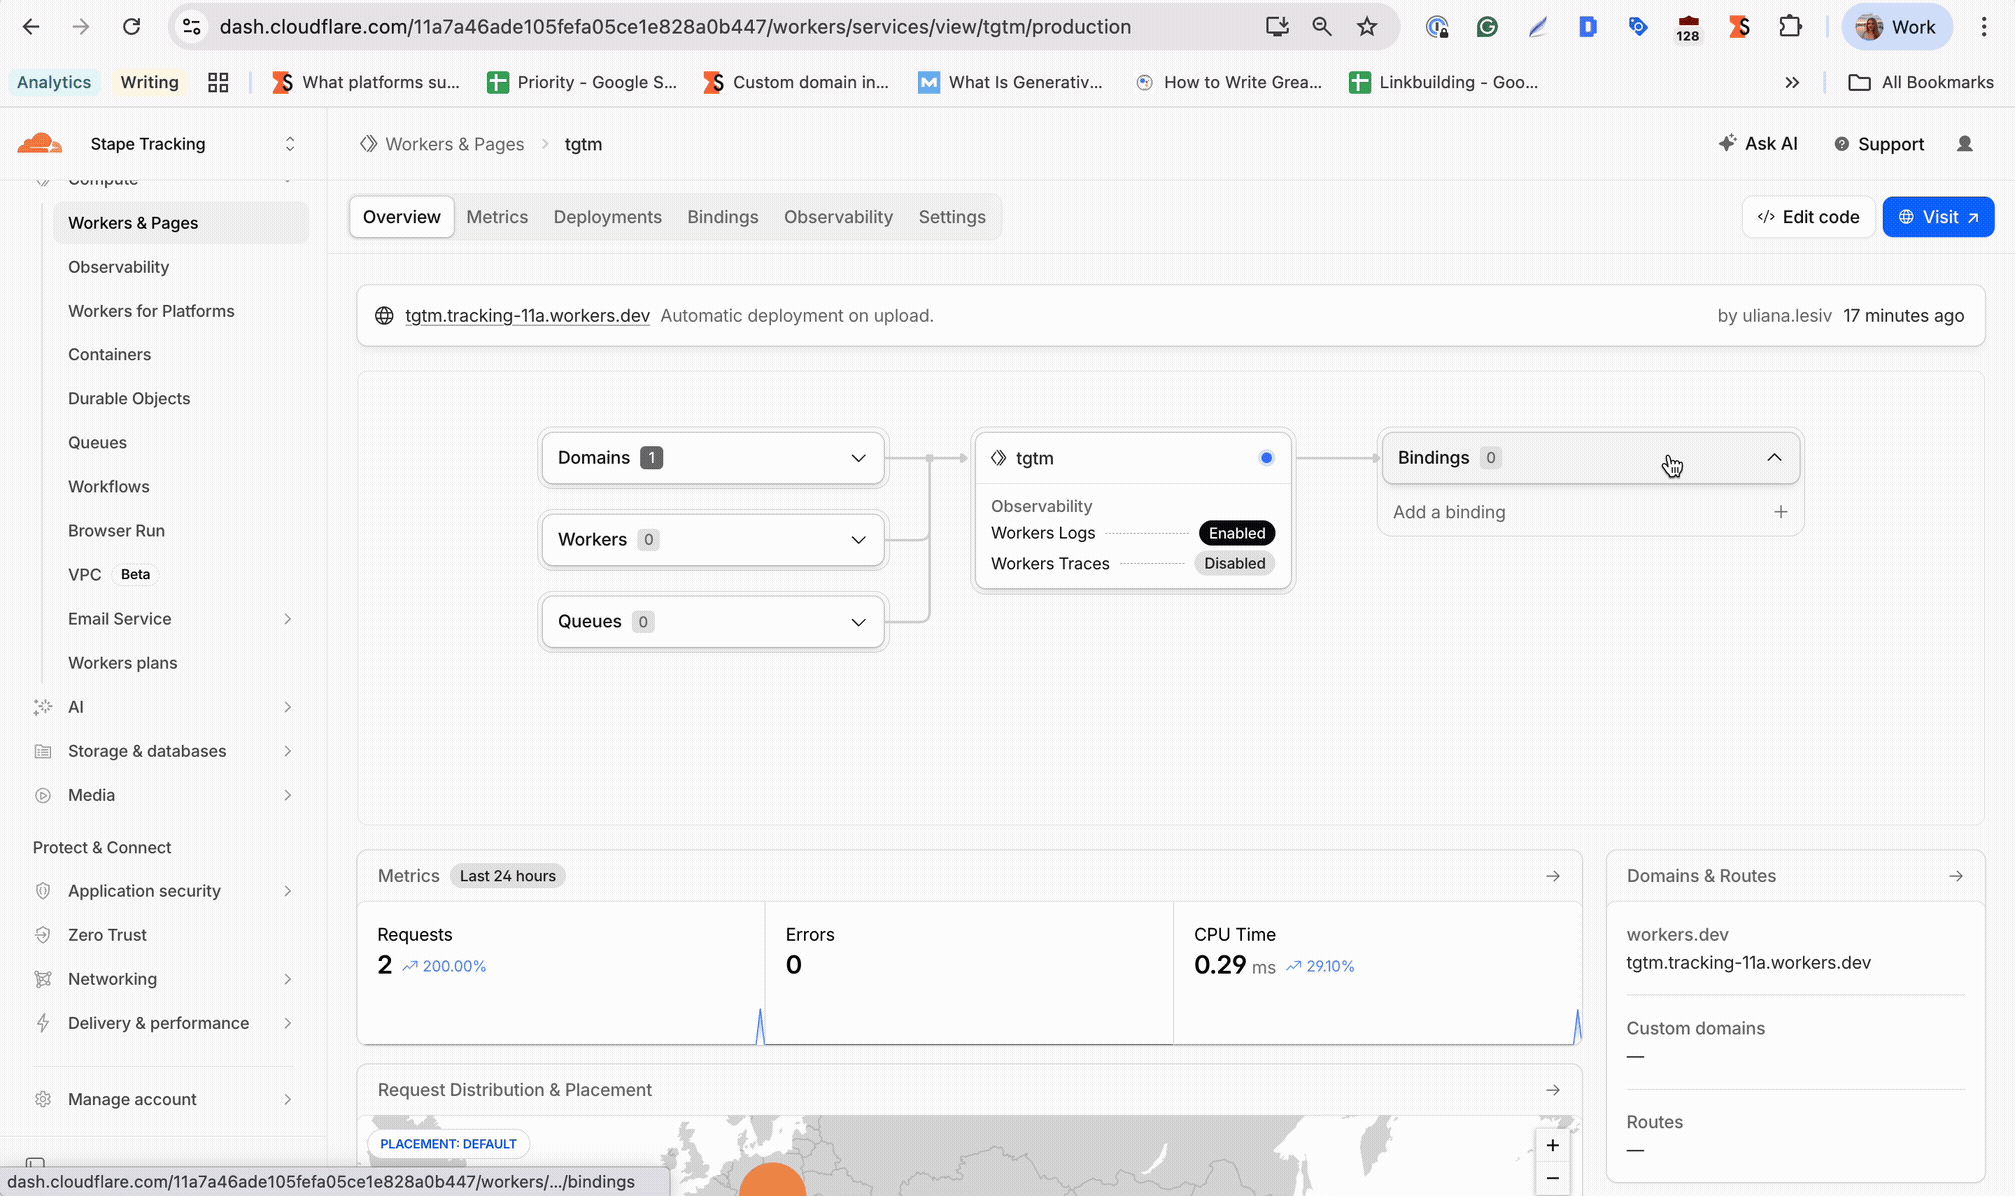Click the Last 24 hours metrics badge

507,876
